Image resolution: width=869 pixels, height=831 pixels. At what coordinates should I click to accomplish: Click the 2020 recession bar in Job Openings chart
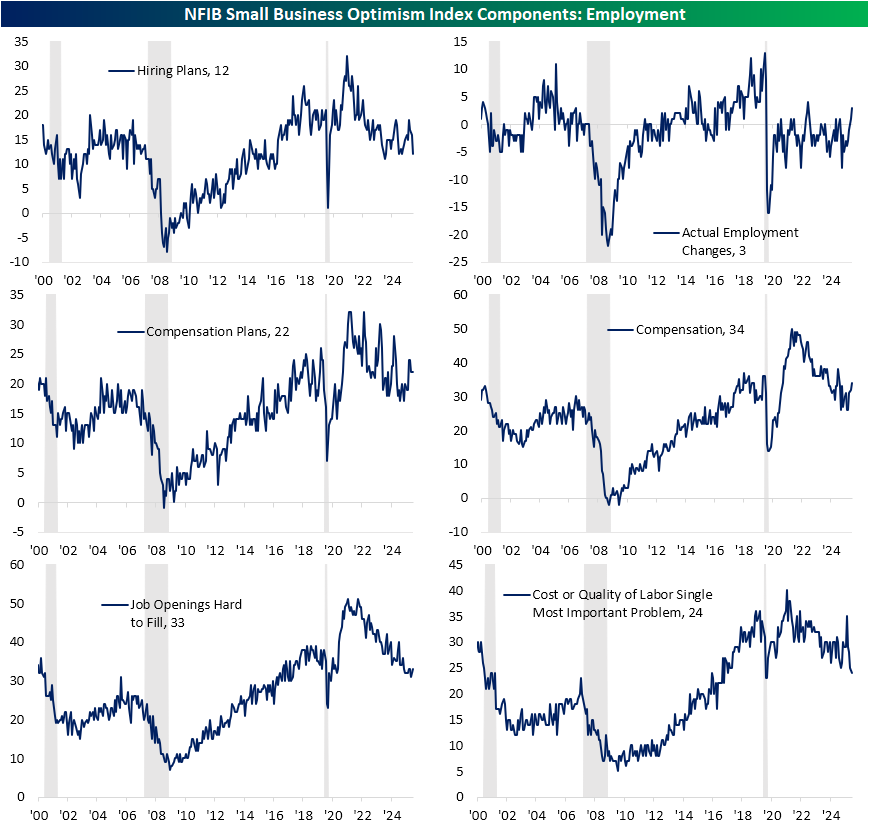coord(325,680)
